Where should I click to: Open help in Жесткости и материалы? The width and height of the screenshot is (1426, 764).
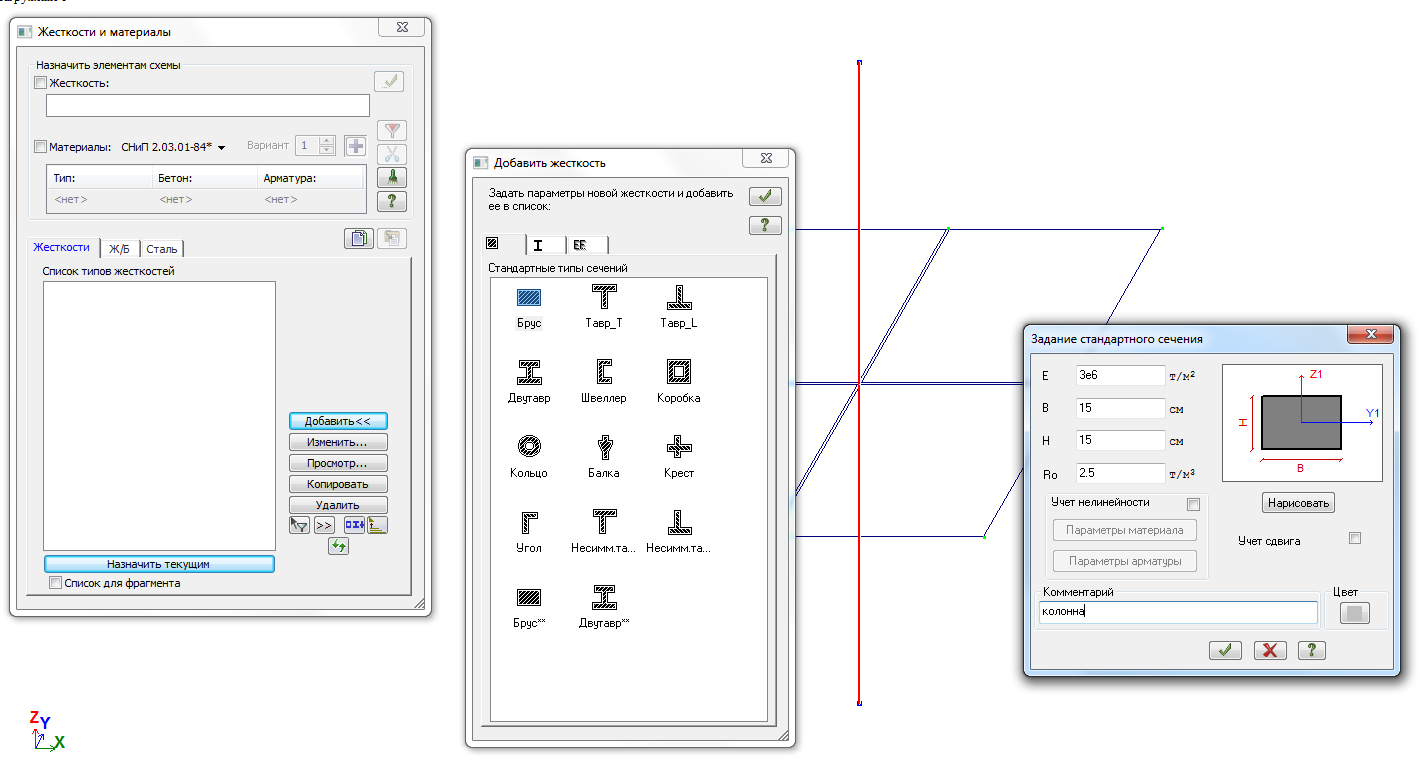click(x=392, y=202)
